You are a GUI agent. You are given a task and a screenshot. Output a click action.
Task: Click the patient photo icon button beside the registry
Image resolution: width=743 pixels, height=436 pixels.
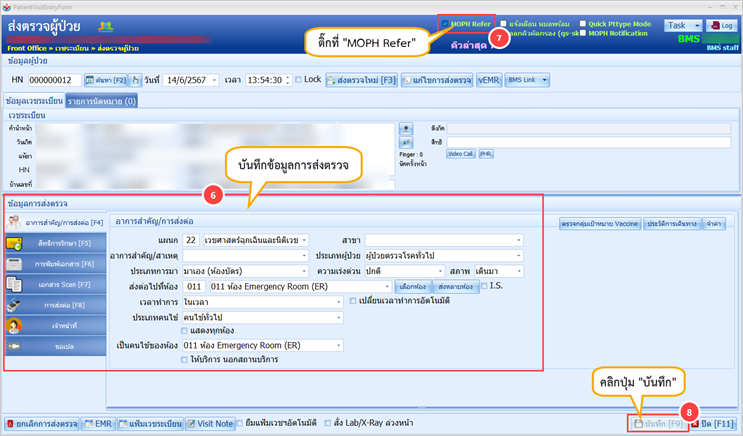pyautogui.click(x=406, y=128)
